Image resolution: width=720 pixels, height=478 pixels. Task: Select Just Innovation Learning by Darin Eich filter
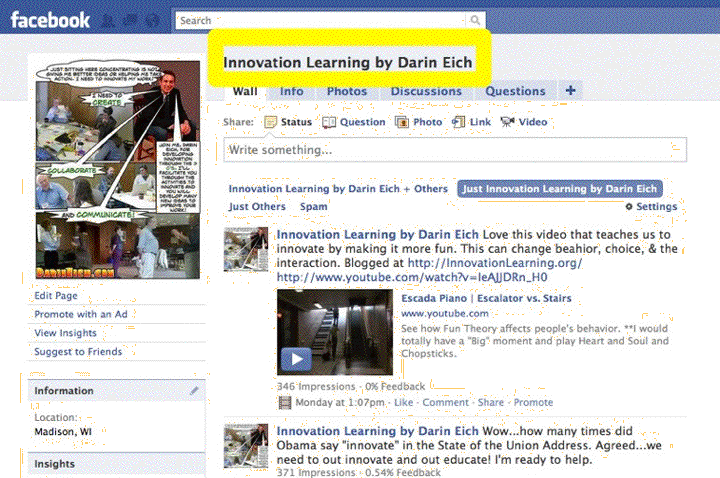[560, 189]
